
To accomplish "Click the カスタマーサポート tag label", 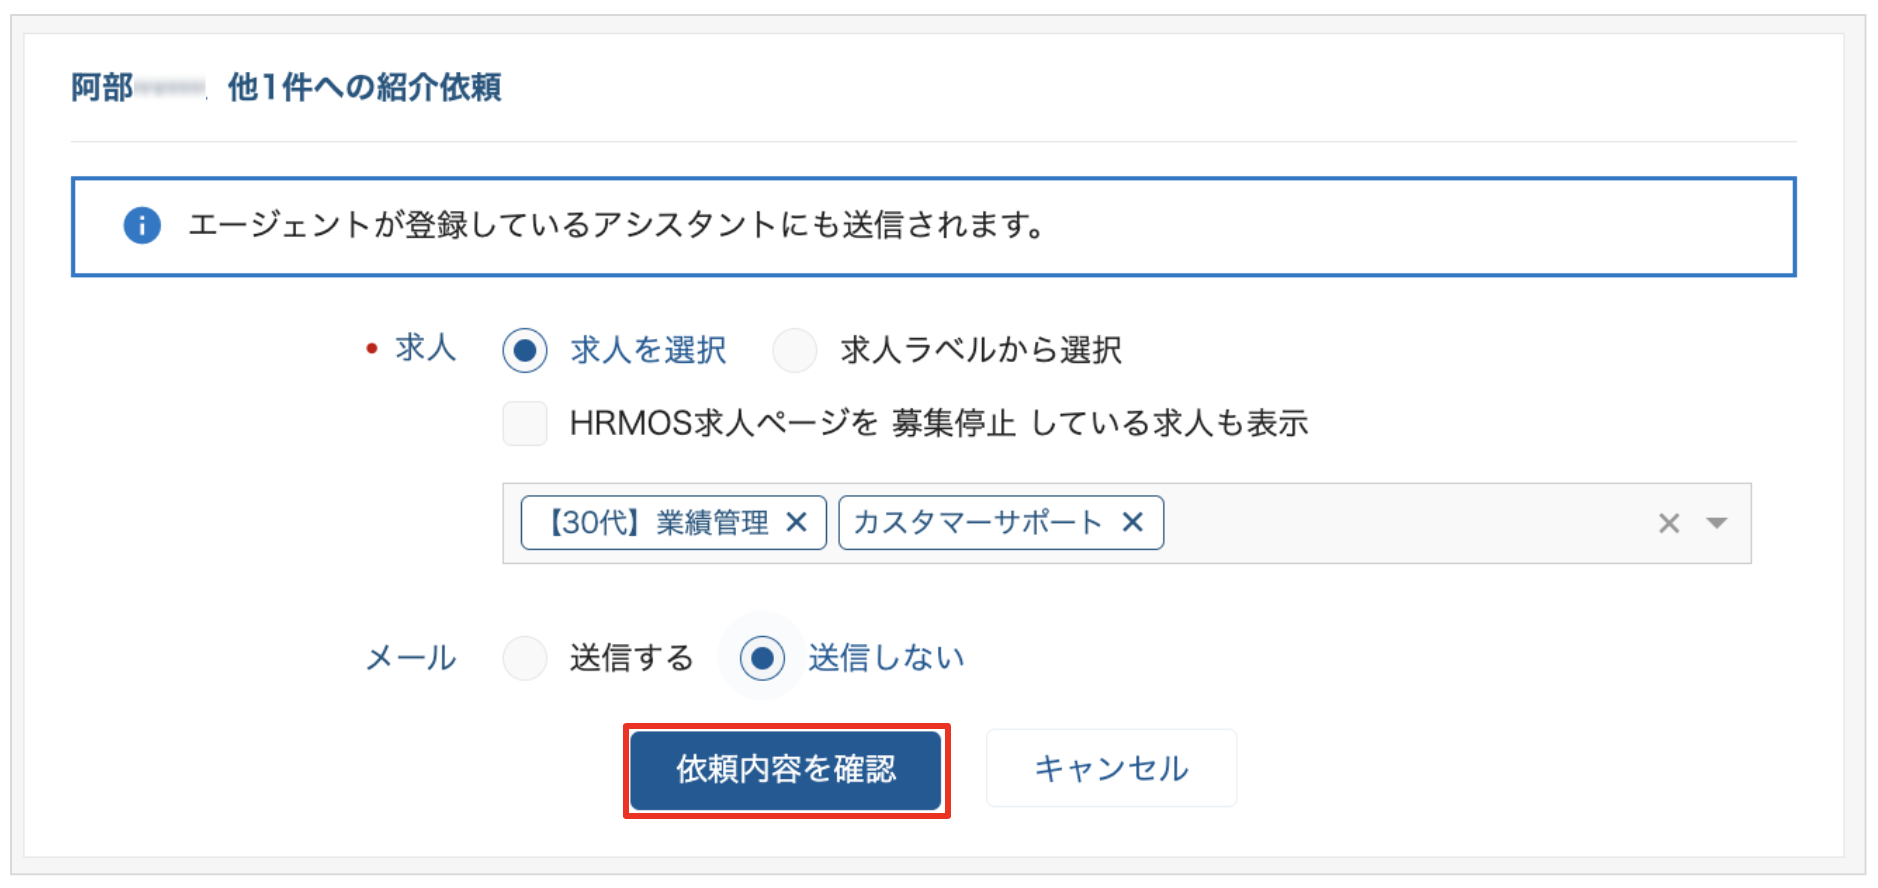I will [x=978, y=522].
